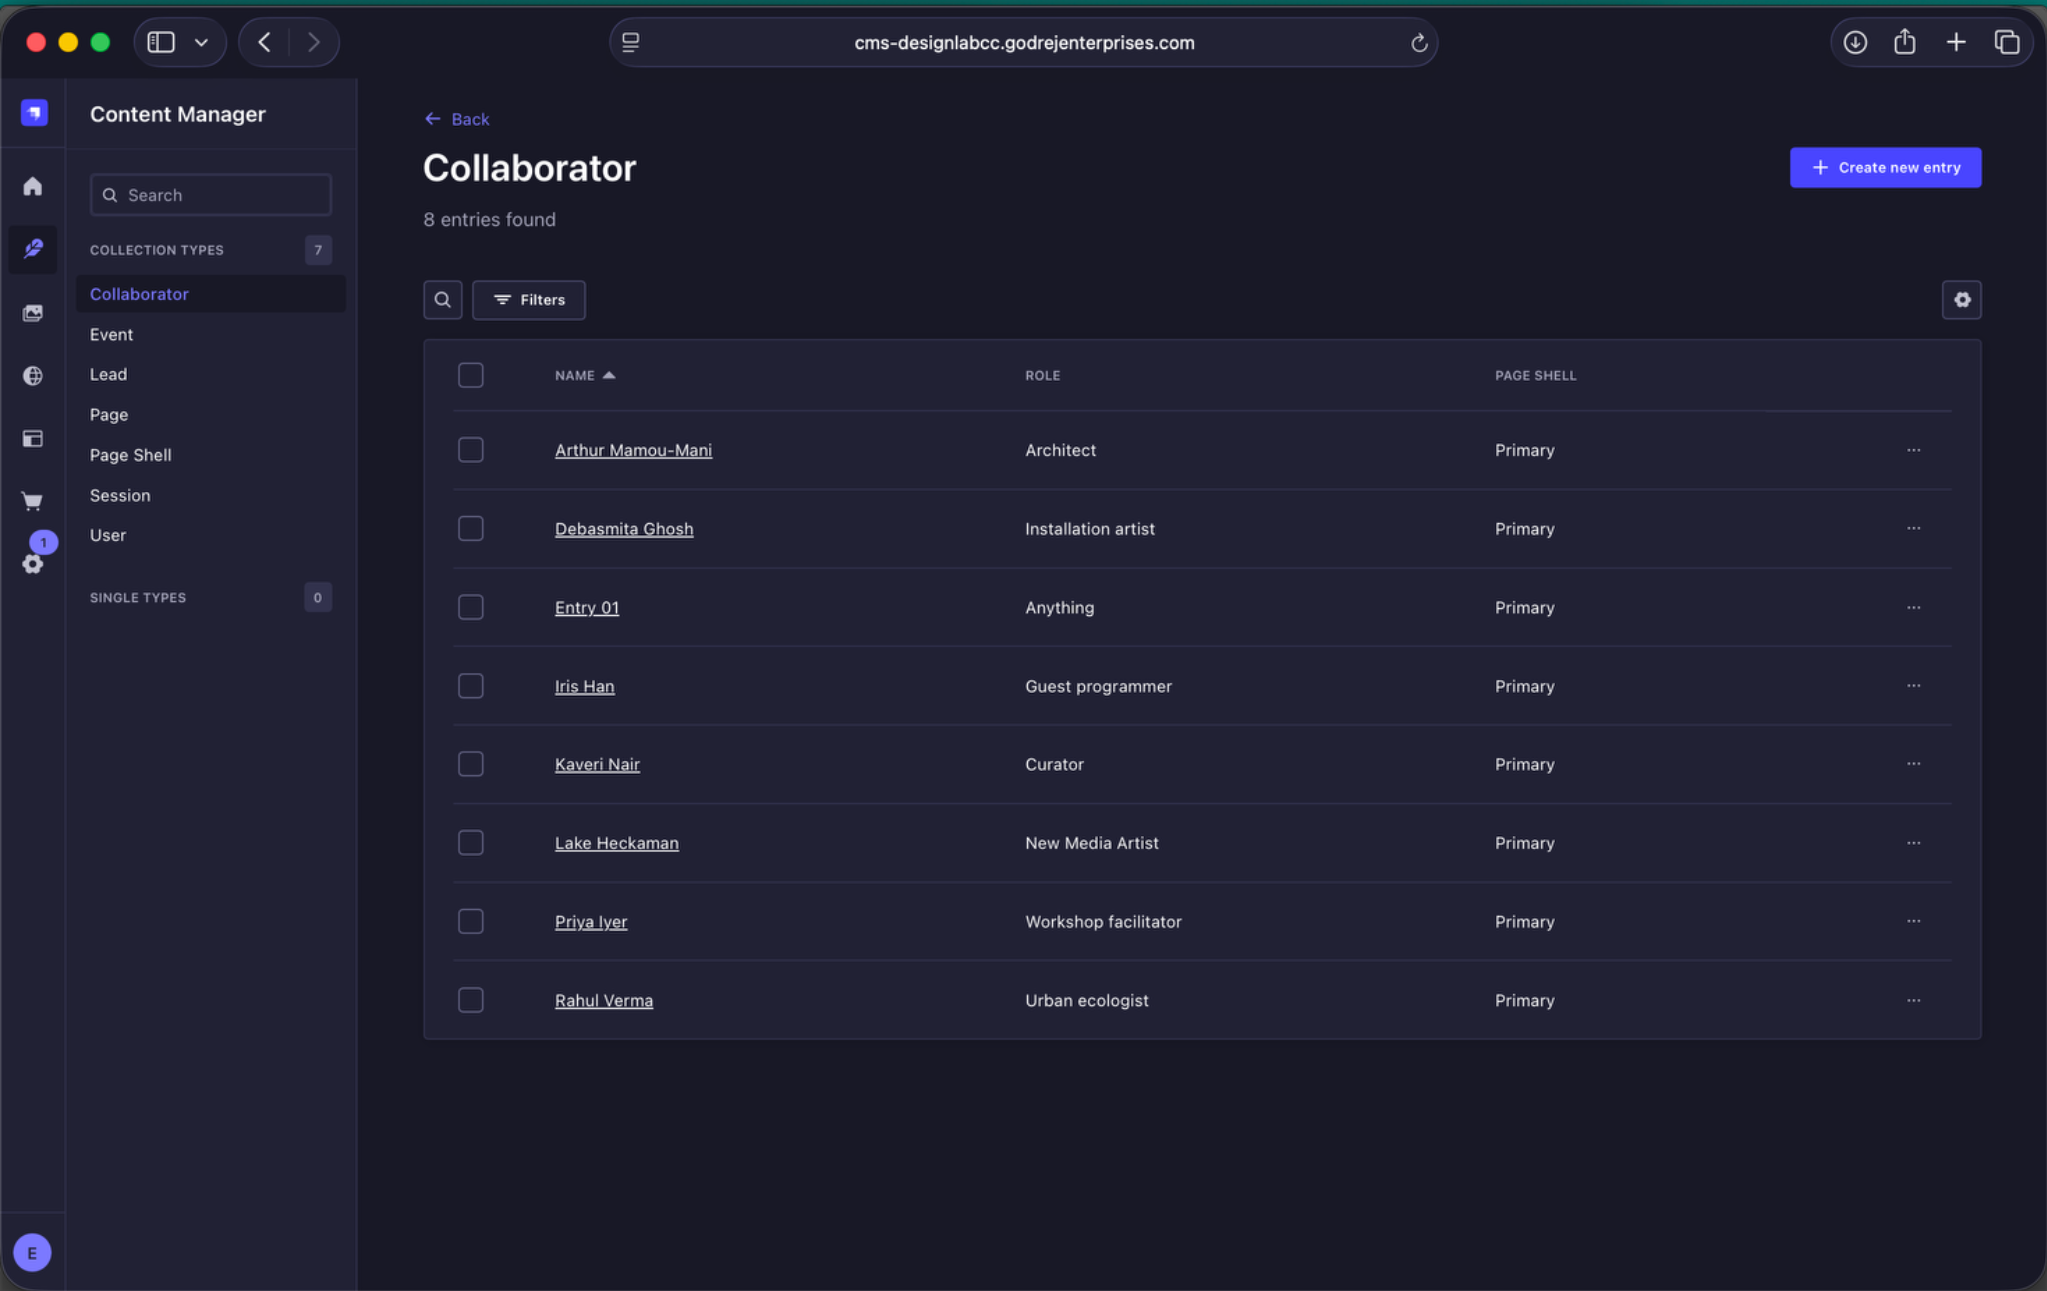Open the list view settings gear
This screenshot has width=2047, height=1291.
[x=1961, y=300]
